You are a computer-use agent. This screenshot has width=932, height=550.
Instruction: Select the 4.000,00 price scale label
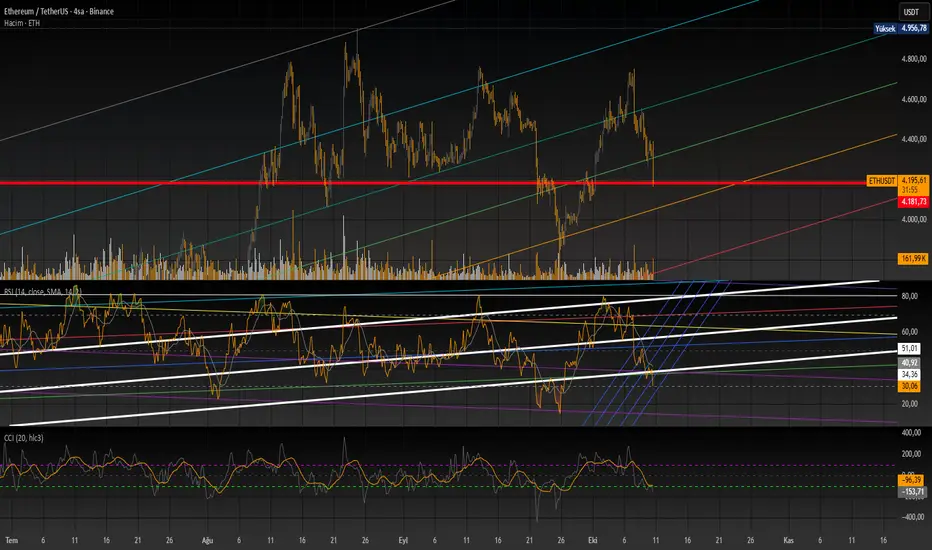click(x=914, y=219)
